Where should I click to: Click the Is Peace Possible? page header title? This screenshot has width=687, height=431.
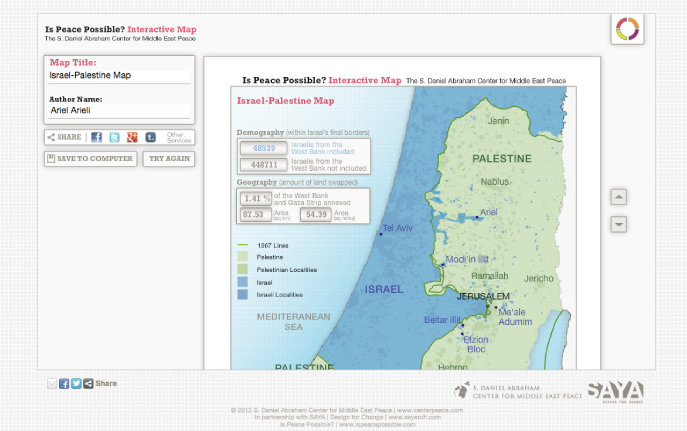[120, 29]
